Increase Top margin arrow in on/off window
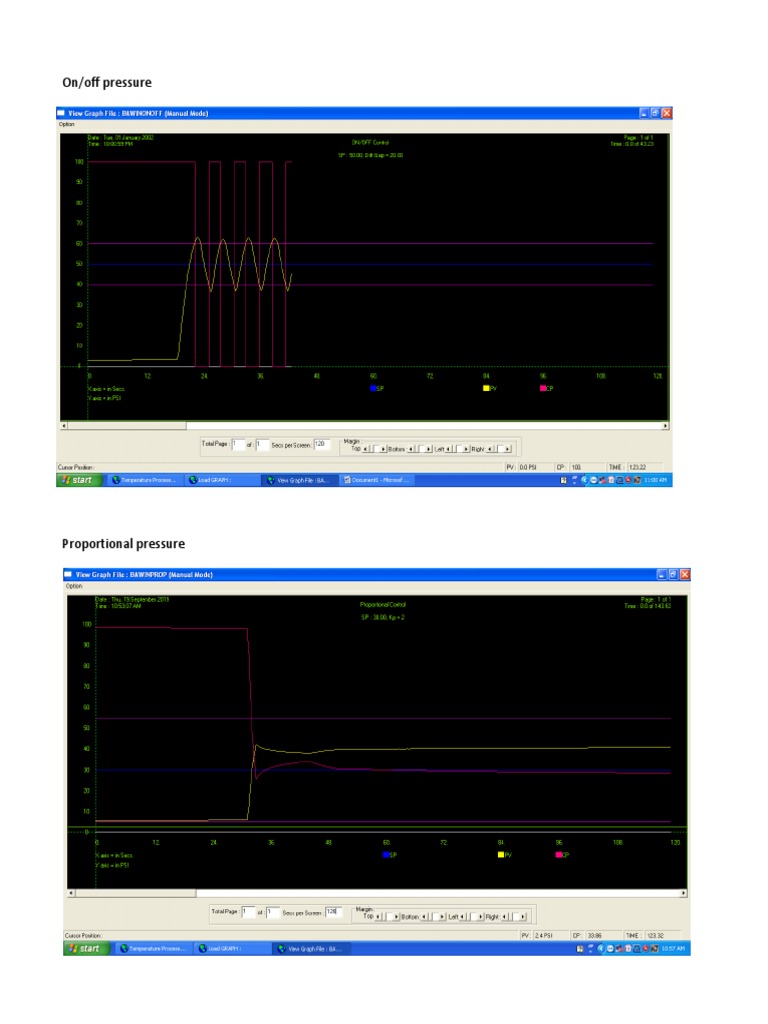768x1024 pixels. pos(381,449)
